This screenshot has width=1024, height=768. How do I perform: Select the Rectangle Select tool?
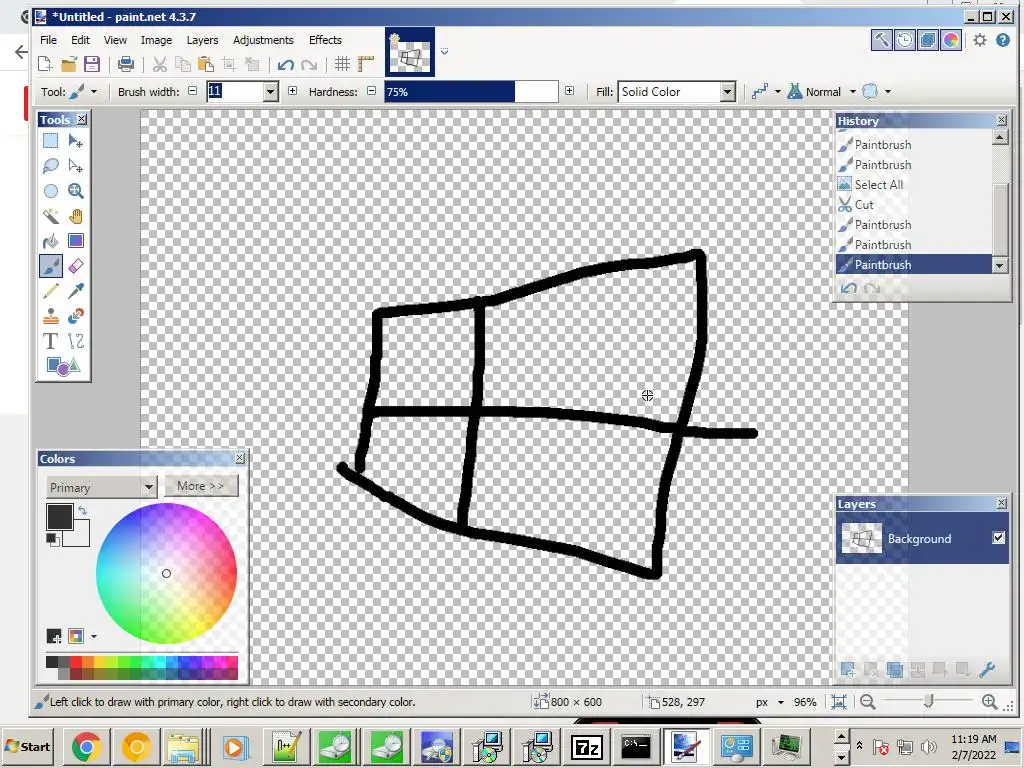50,141
